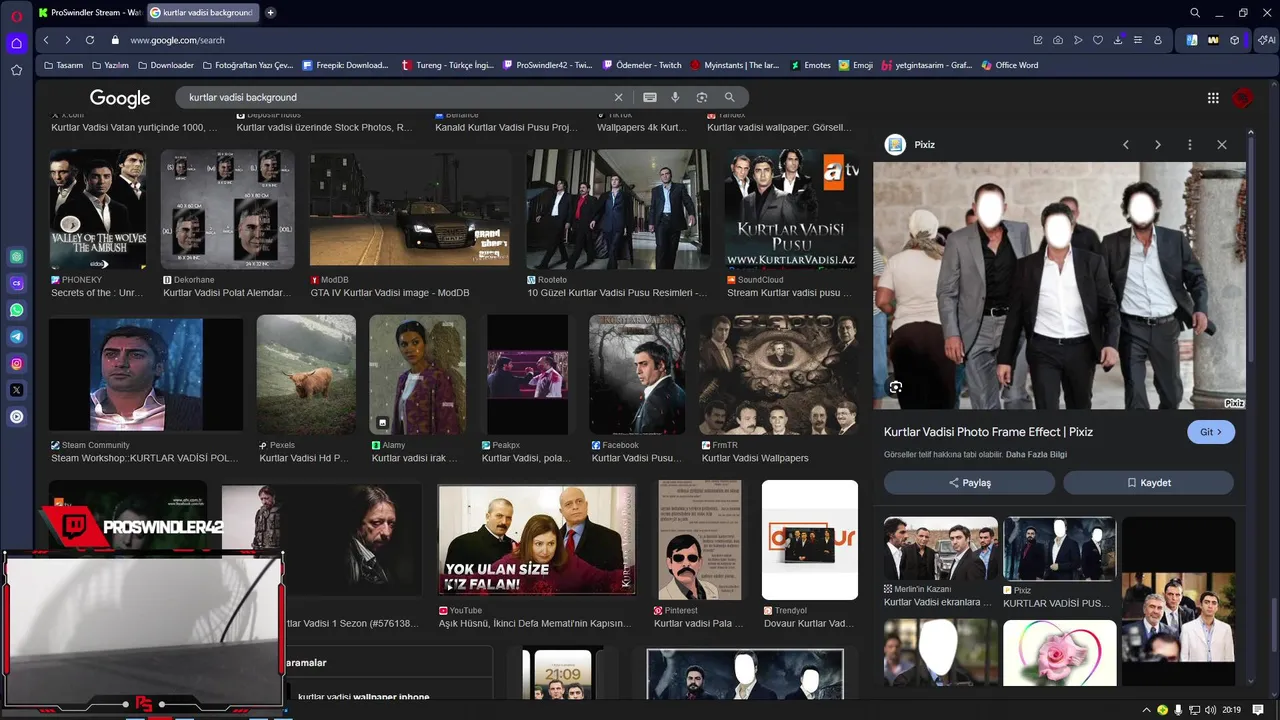Open the Emotes bookmark
The height and width of the screenshot is (720, 1280).
[x=810, y=65]
